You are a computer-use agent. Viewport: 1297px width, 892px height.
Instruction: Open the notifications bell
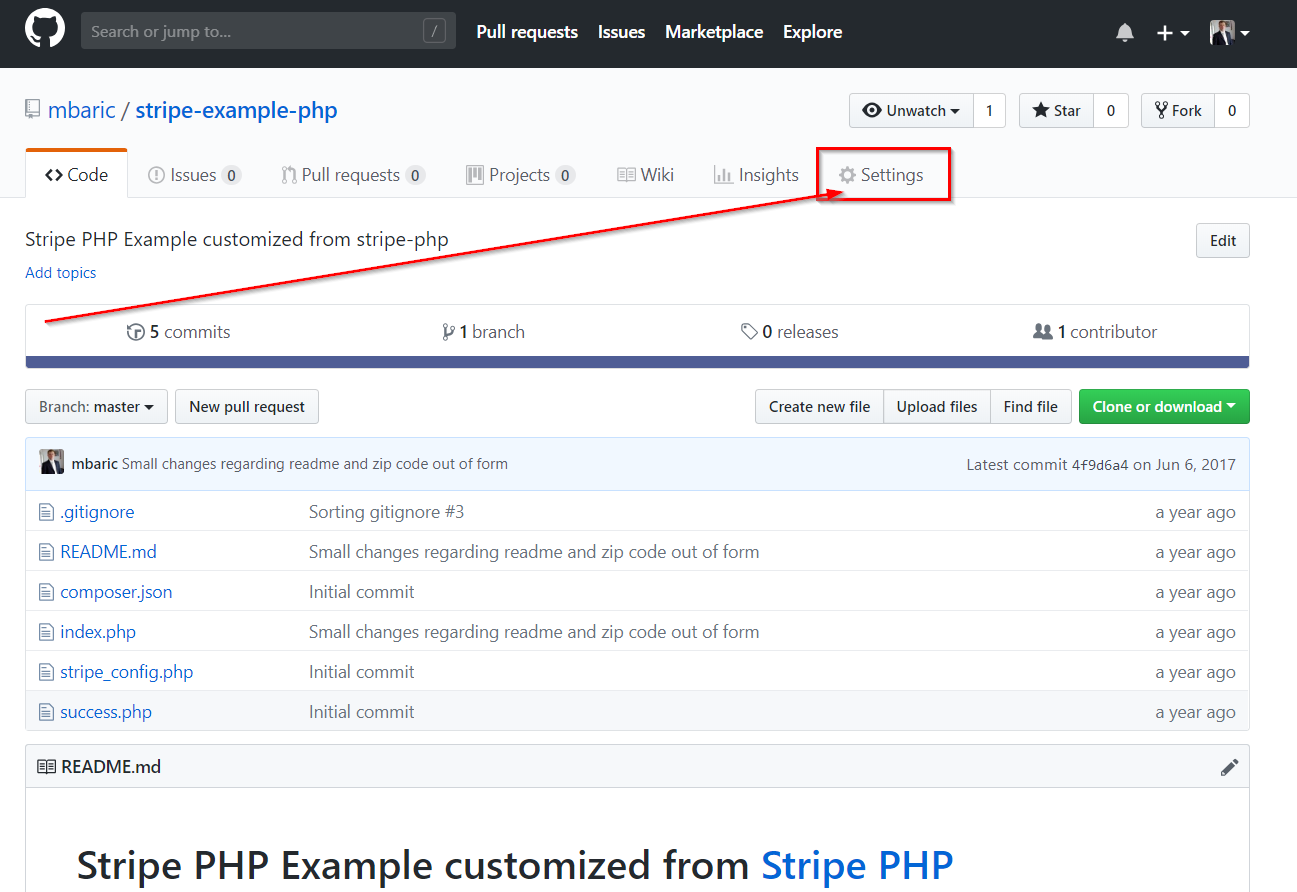point(1125,33)
